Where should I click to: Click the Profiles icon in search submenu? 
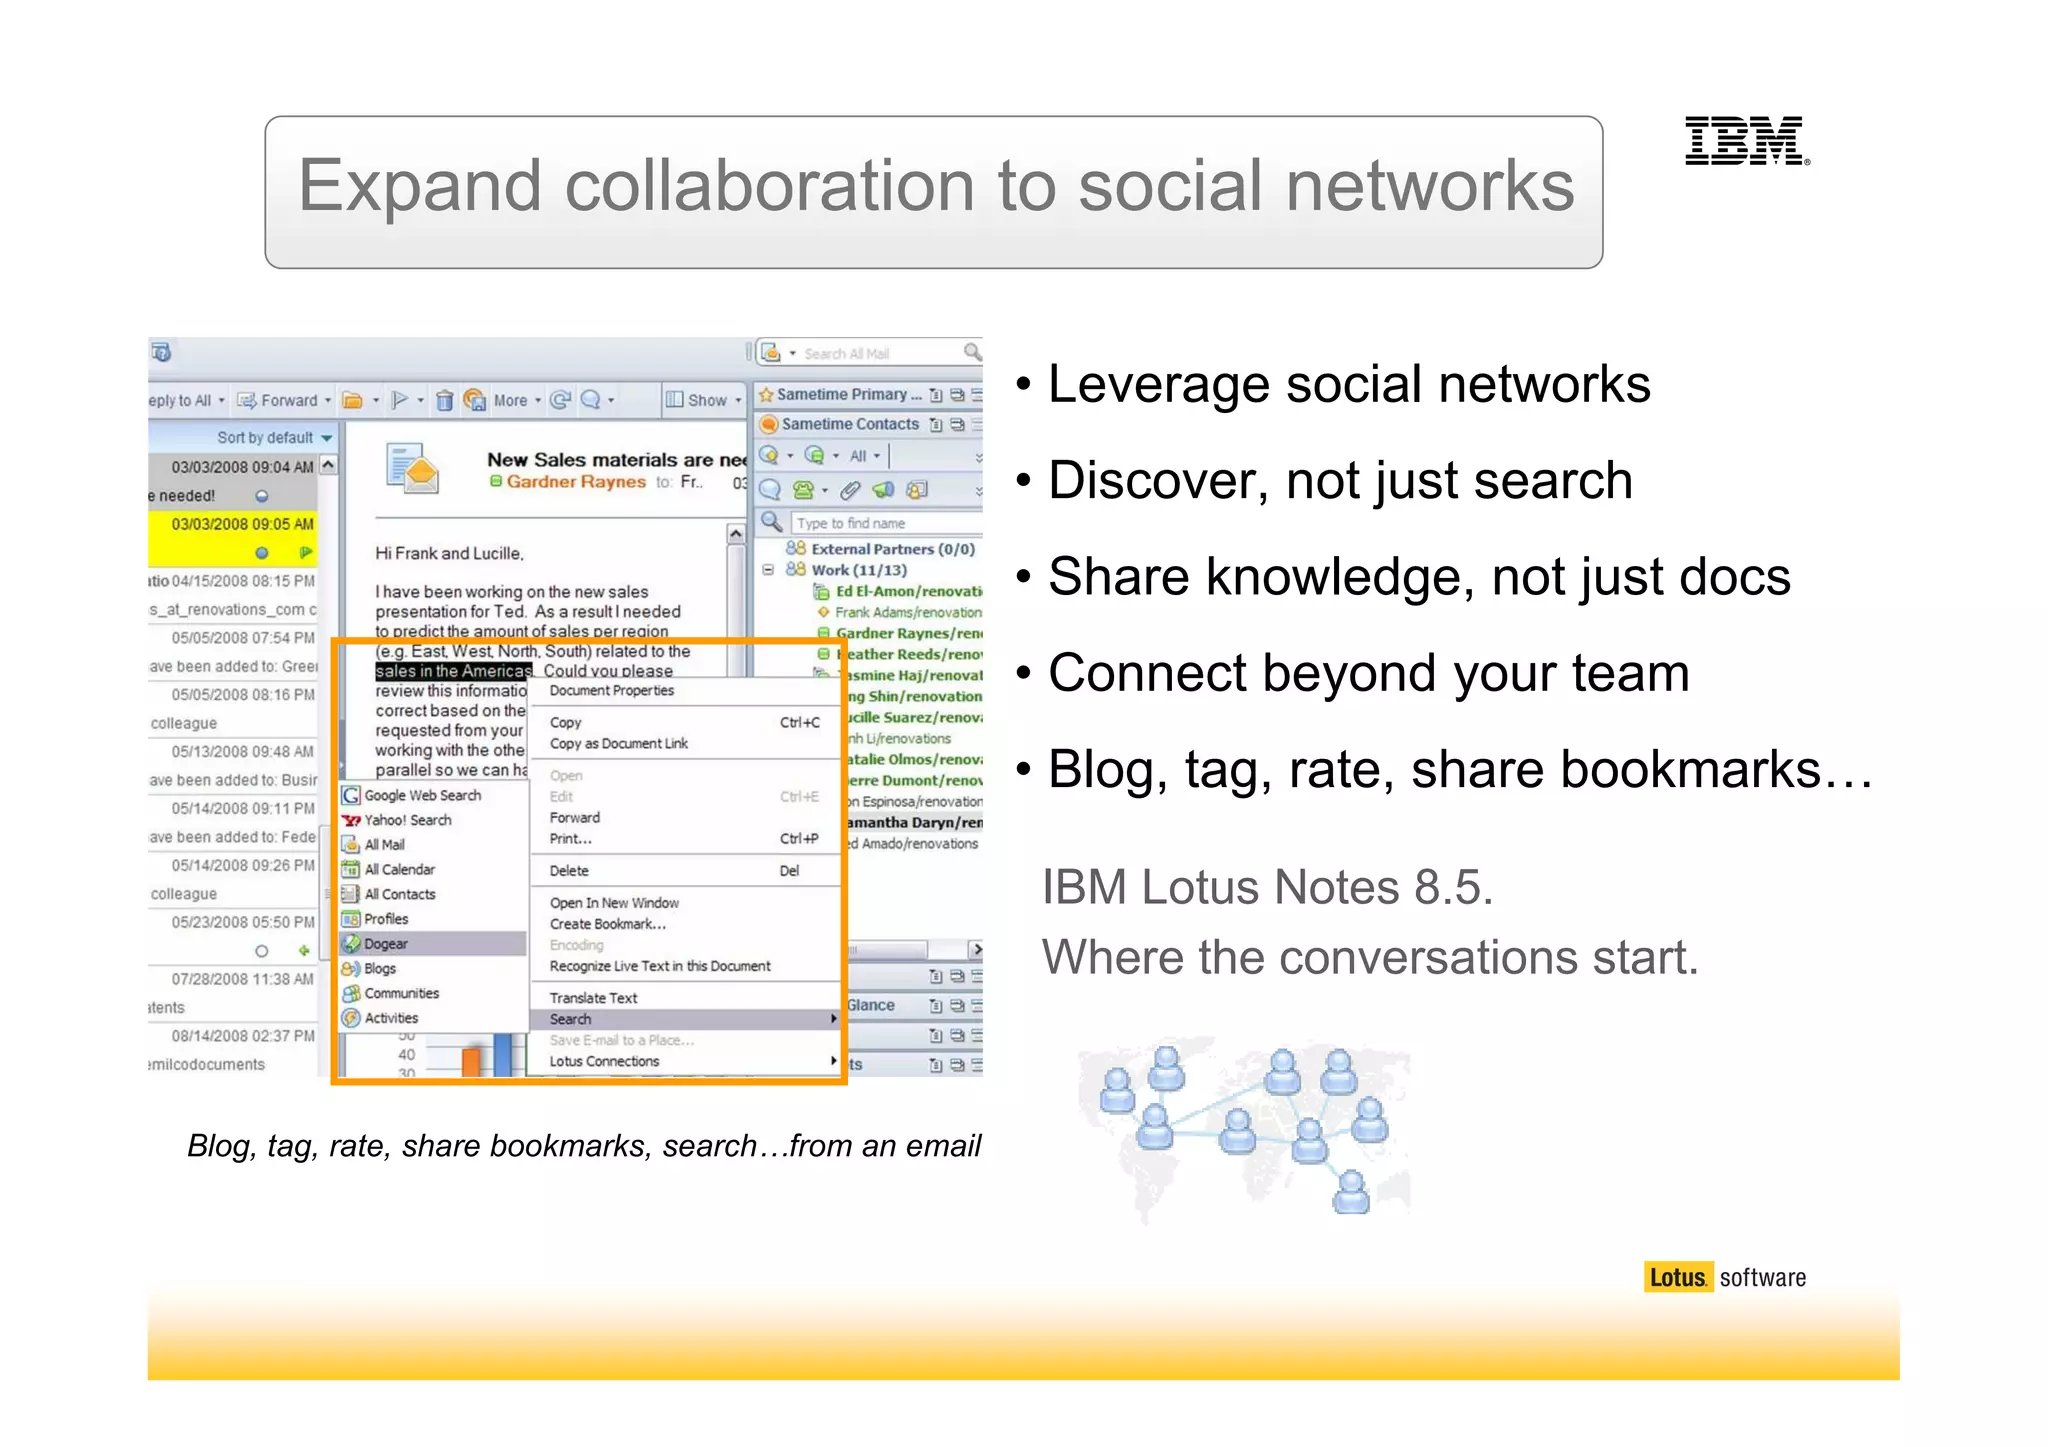pyautogui.click(x=351, y=920)
